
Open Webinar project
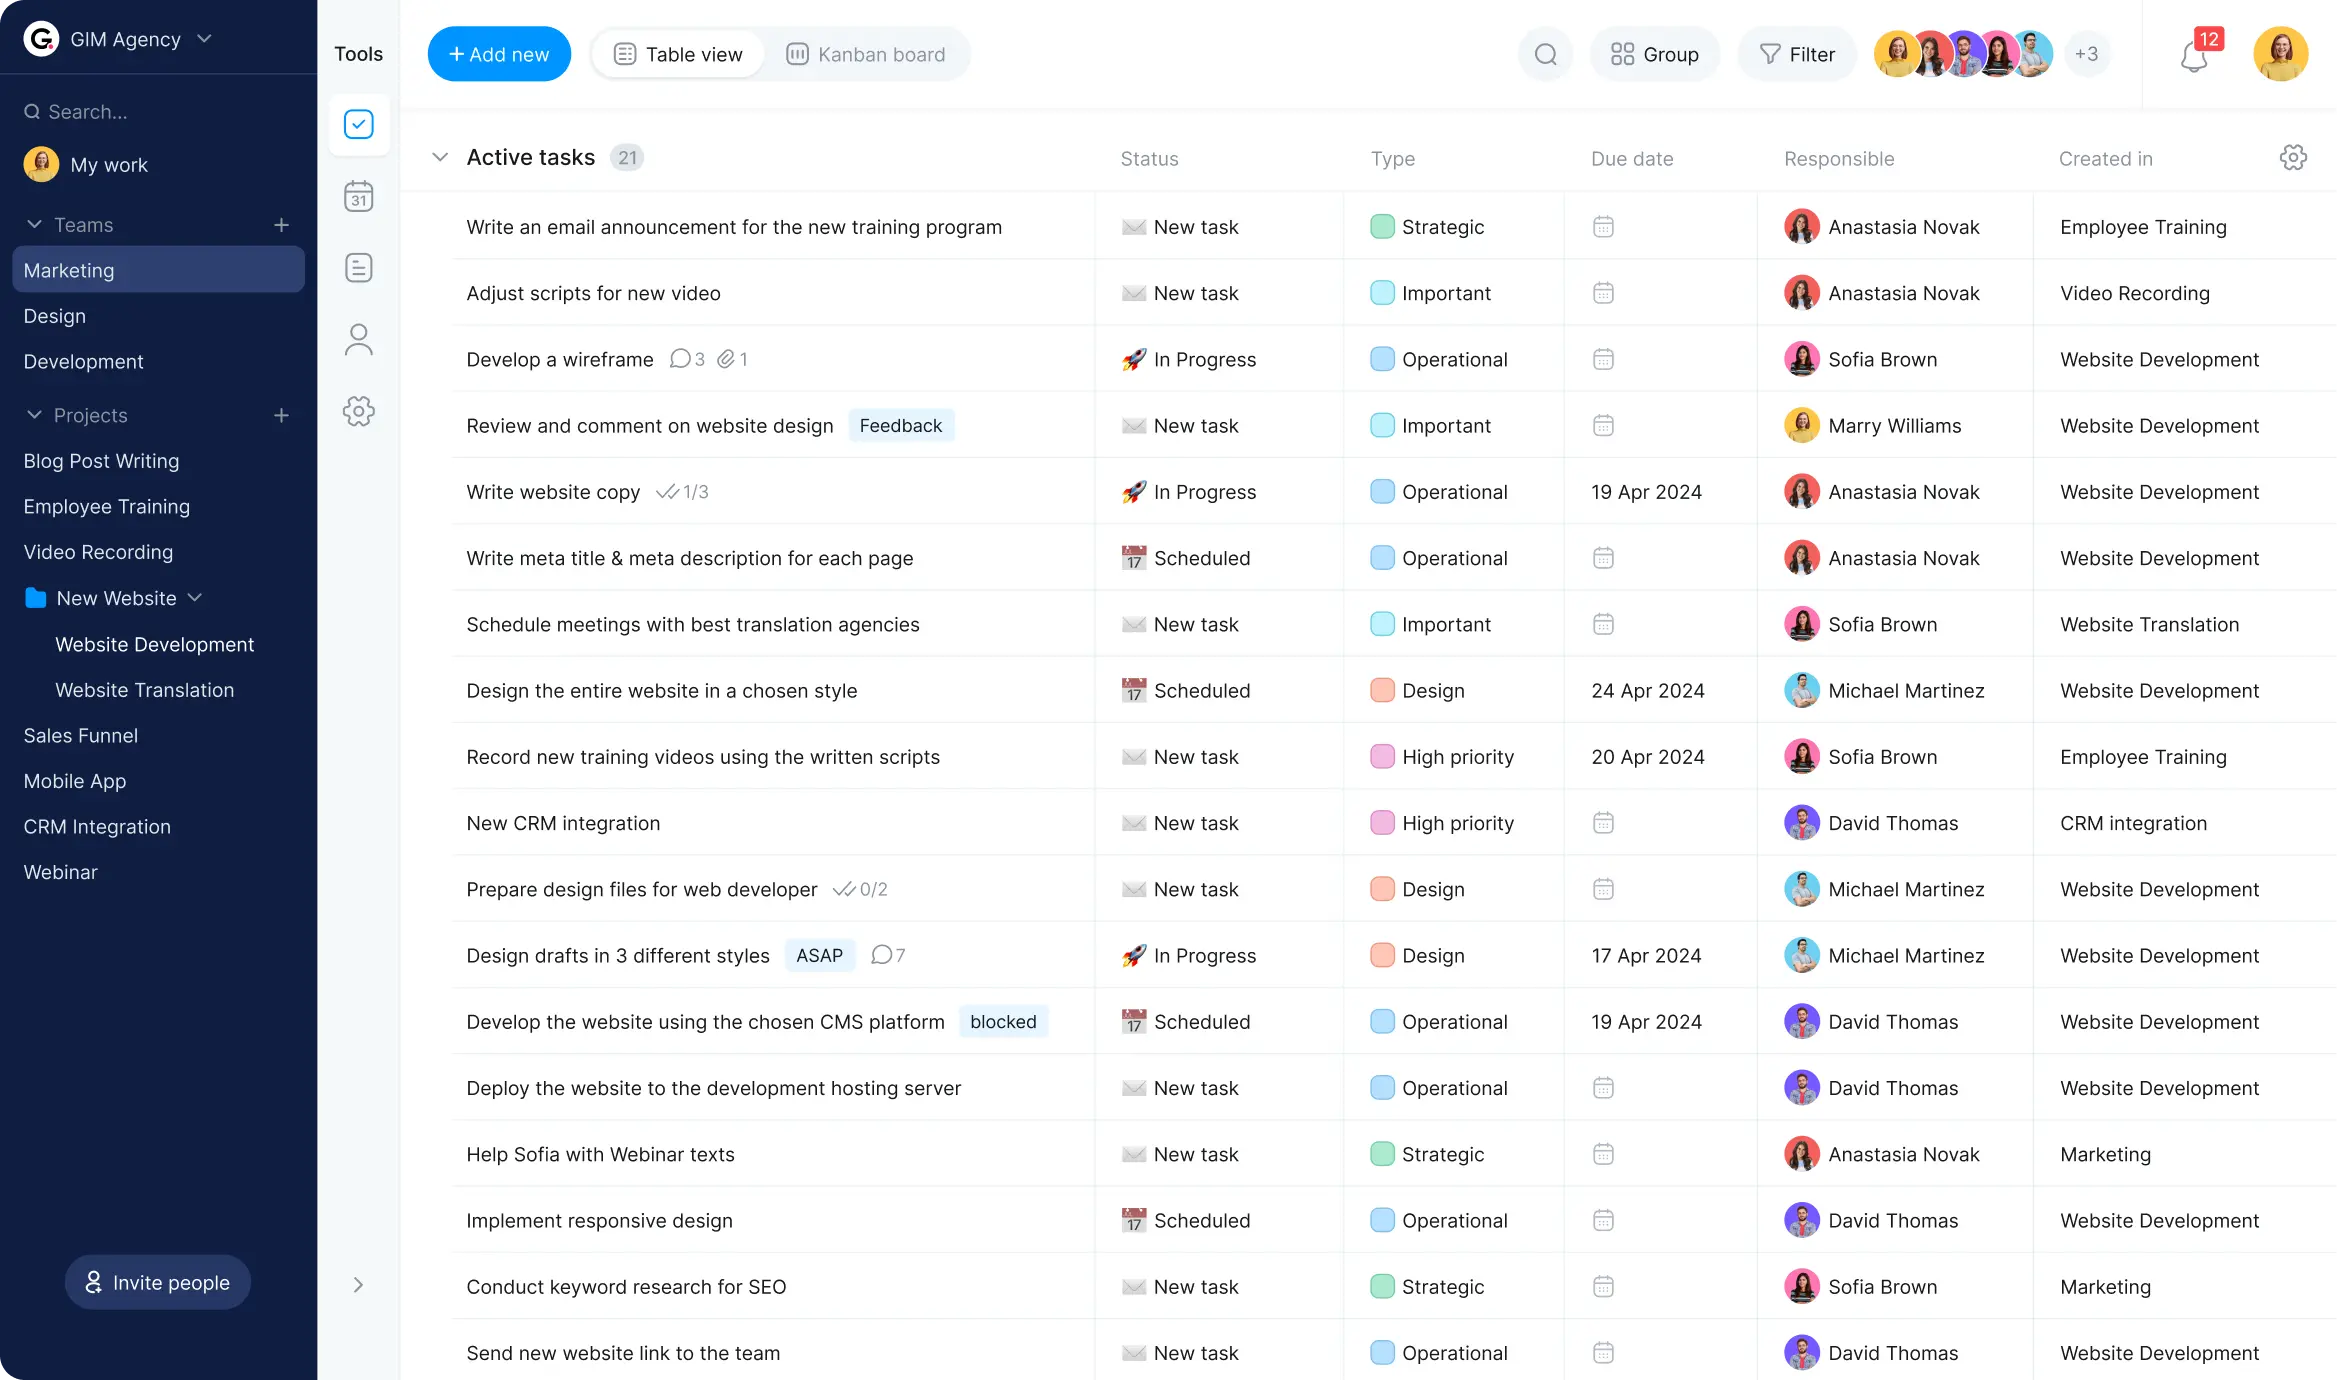[61, 872]
